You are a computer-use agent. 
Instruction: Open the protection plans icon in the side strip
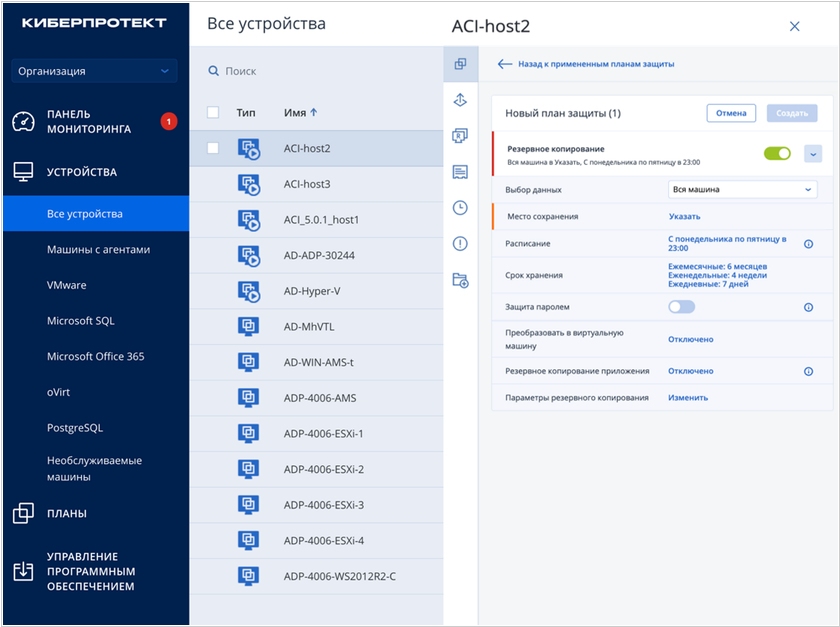point(460,64)
